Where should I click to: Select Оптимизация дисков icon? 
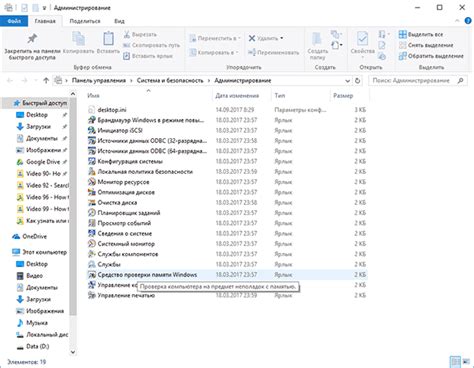92,192
